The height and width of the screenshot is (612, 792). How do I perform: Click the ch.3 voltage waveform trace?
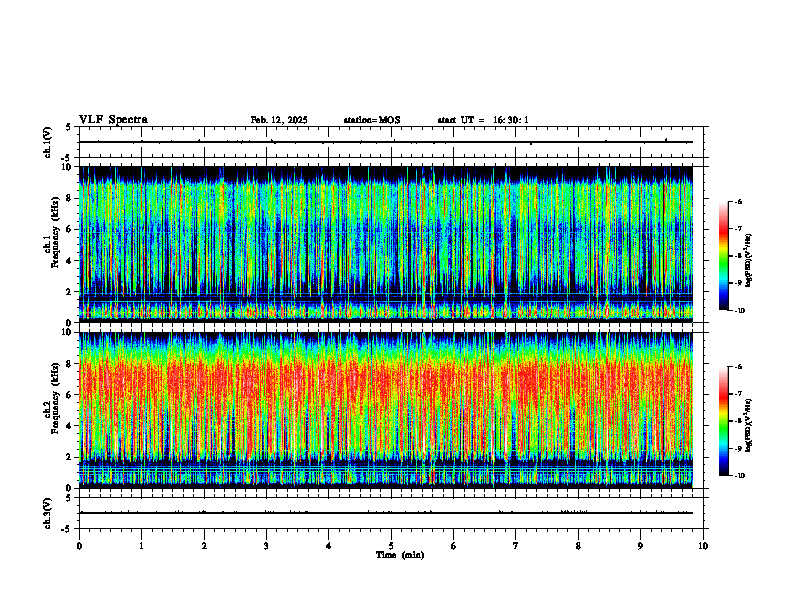click(x=386, y=513)
